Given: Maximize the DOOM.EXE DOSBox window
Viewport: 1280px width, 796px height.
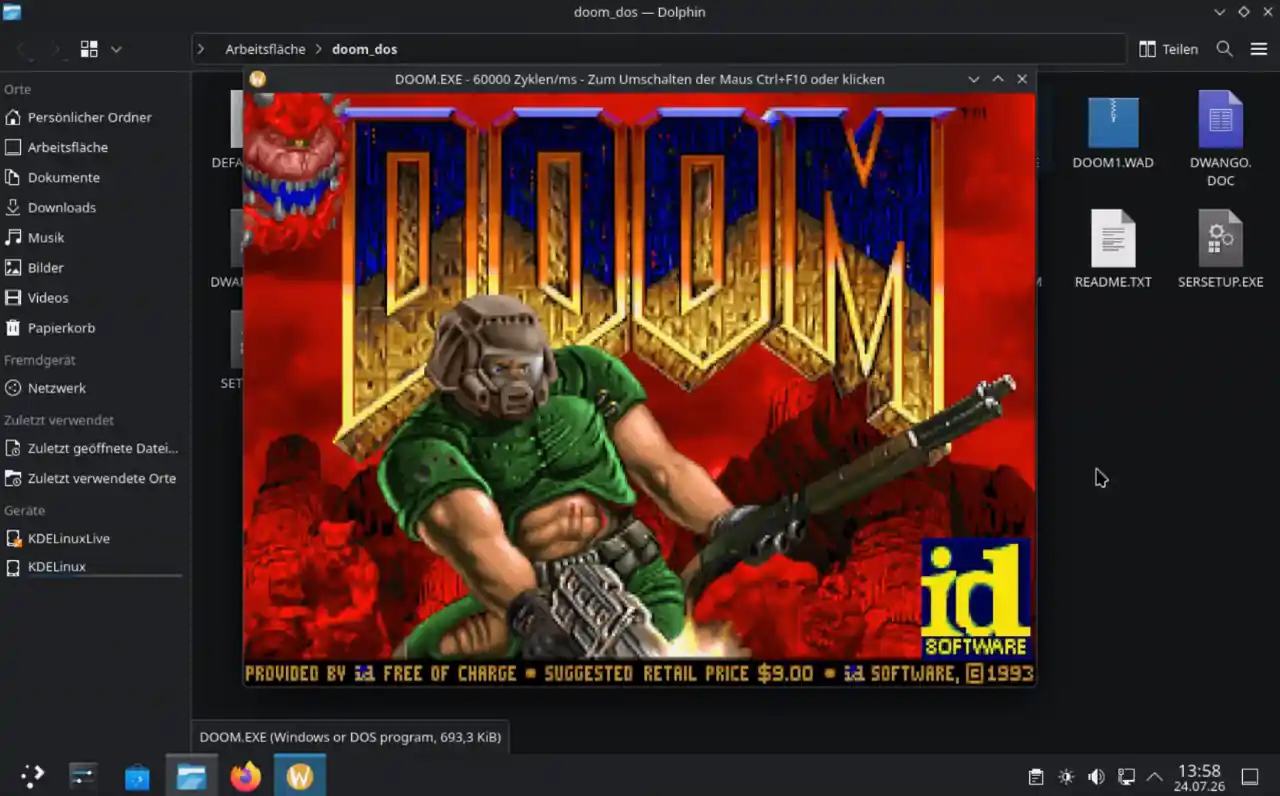Looking at the screenshot, I should [x=997, y=79].
